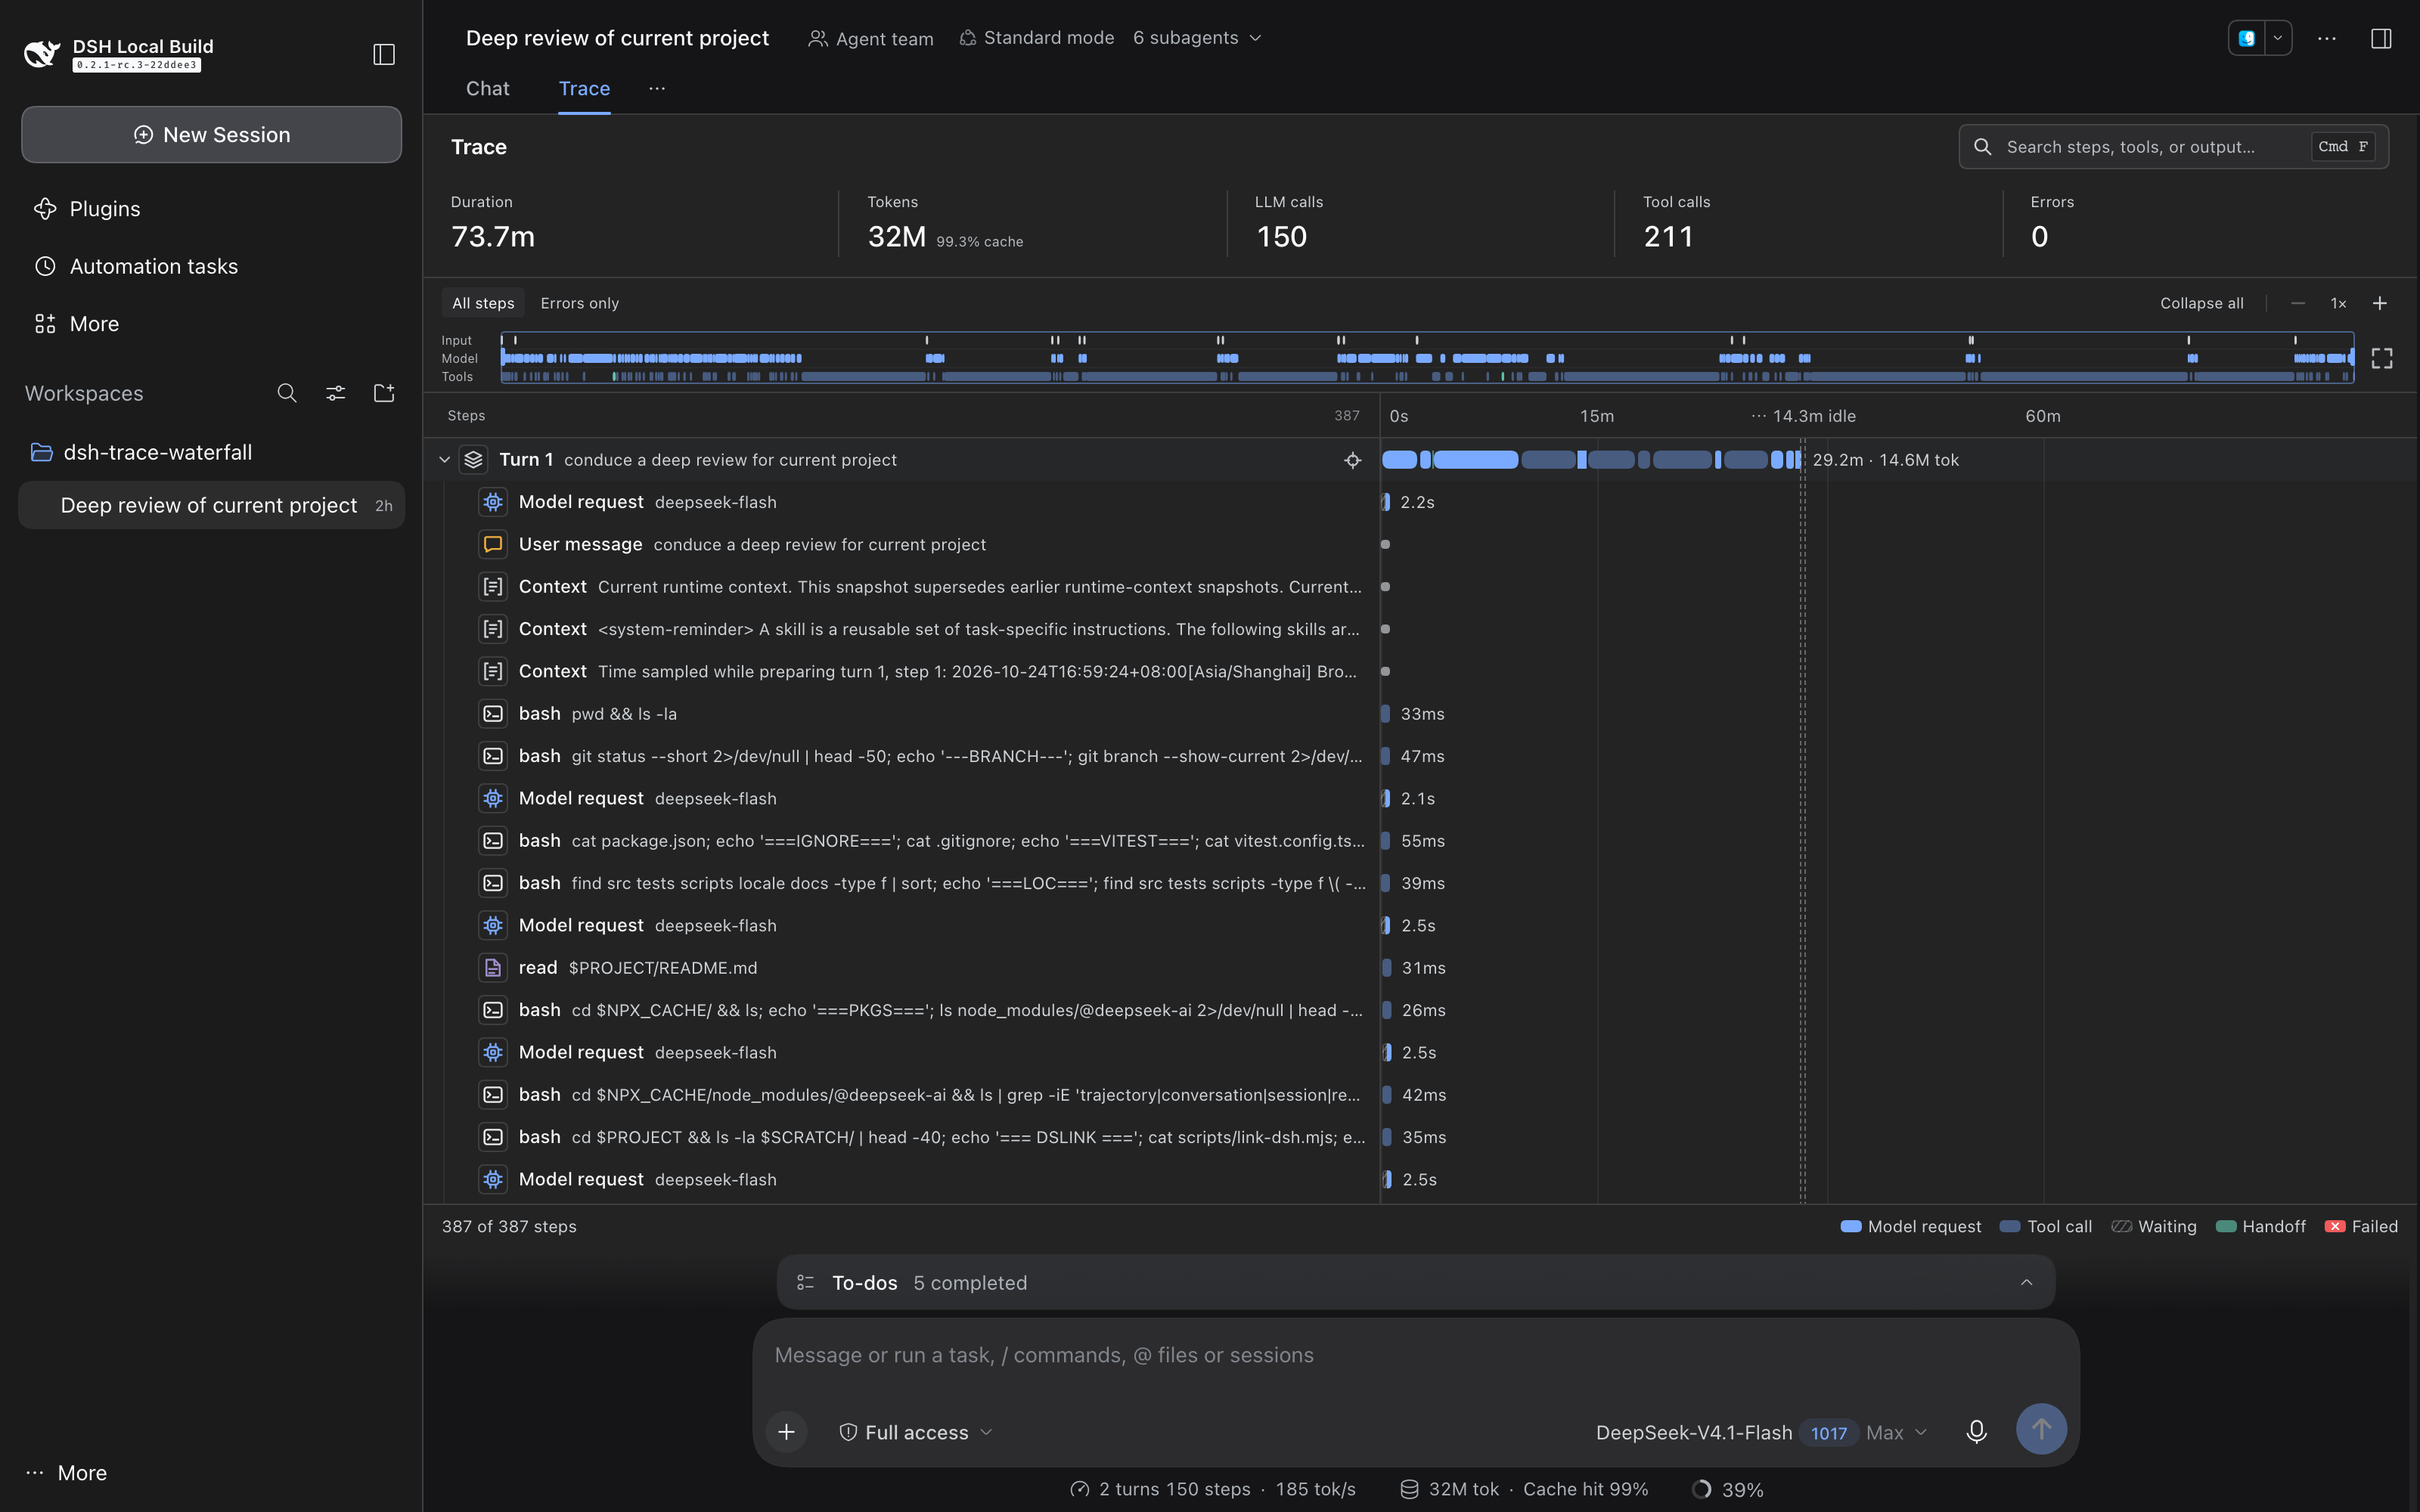
Task: Open the sidebar More item with grid icon
Action: tap(211, 324)
